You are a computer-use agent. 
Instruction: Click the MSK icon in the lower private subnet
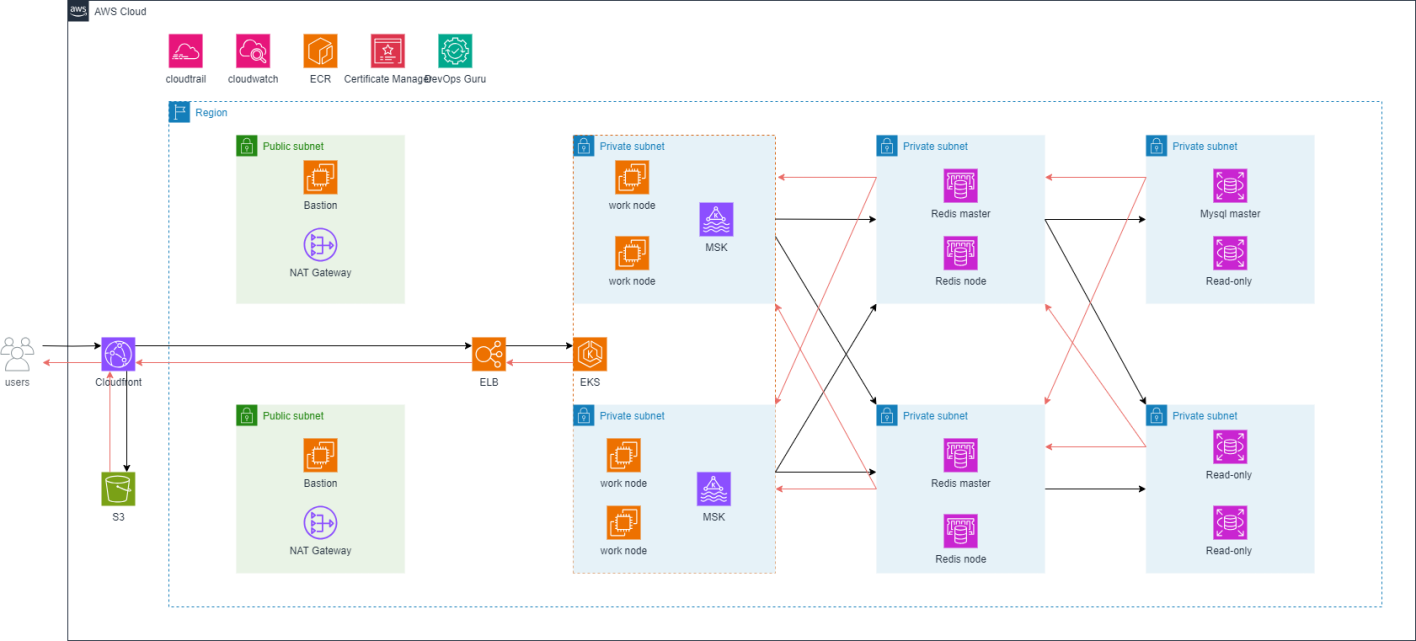tap(714, 489)
